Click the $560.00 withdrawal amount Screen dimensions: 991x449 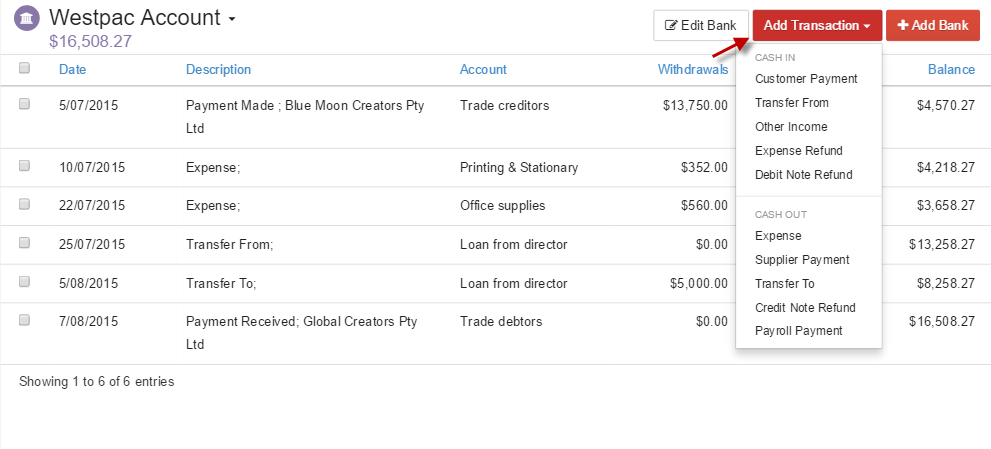point(705,206)
